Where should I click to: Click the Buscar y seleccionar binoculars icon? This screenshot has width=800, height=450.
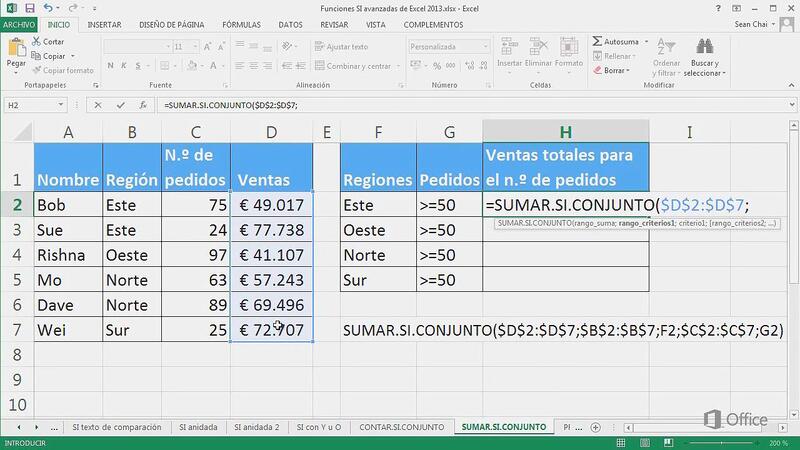(x=704, y=49)
